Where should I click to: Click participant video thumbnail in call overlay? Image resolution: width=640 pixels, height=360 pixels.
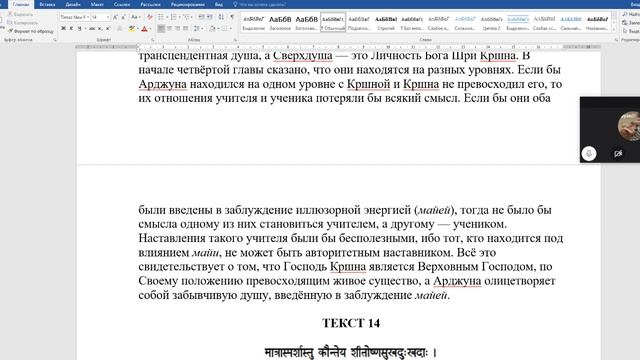pyautogui.click(x=629, y=127)
